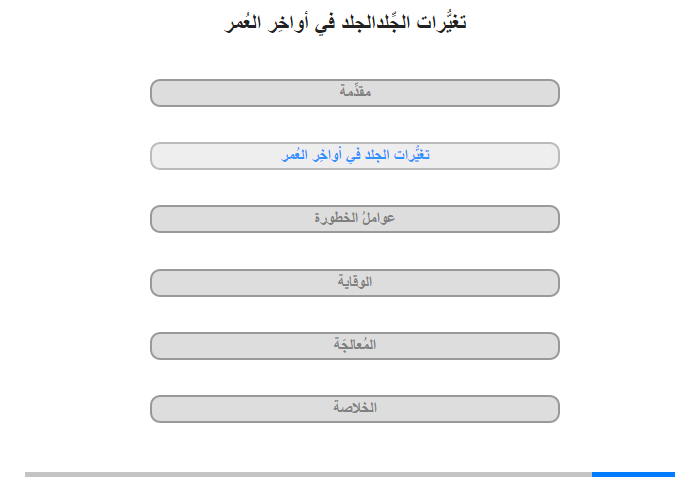Click the left end of the الوقاية bar
Image resolution: width=700 pixels, height=480 pixels.
tap(163, 283)
